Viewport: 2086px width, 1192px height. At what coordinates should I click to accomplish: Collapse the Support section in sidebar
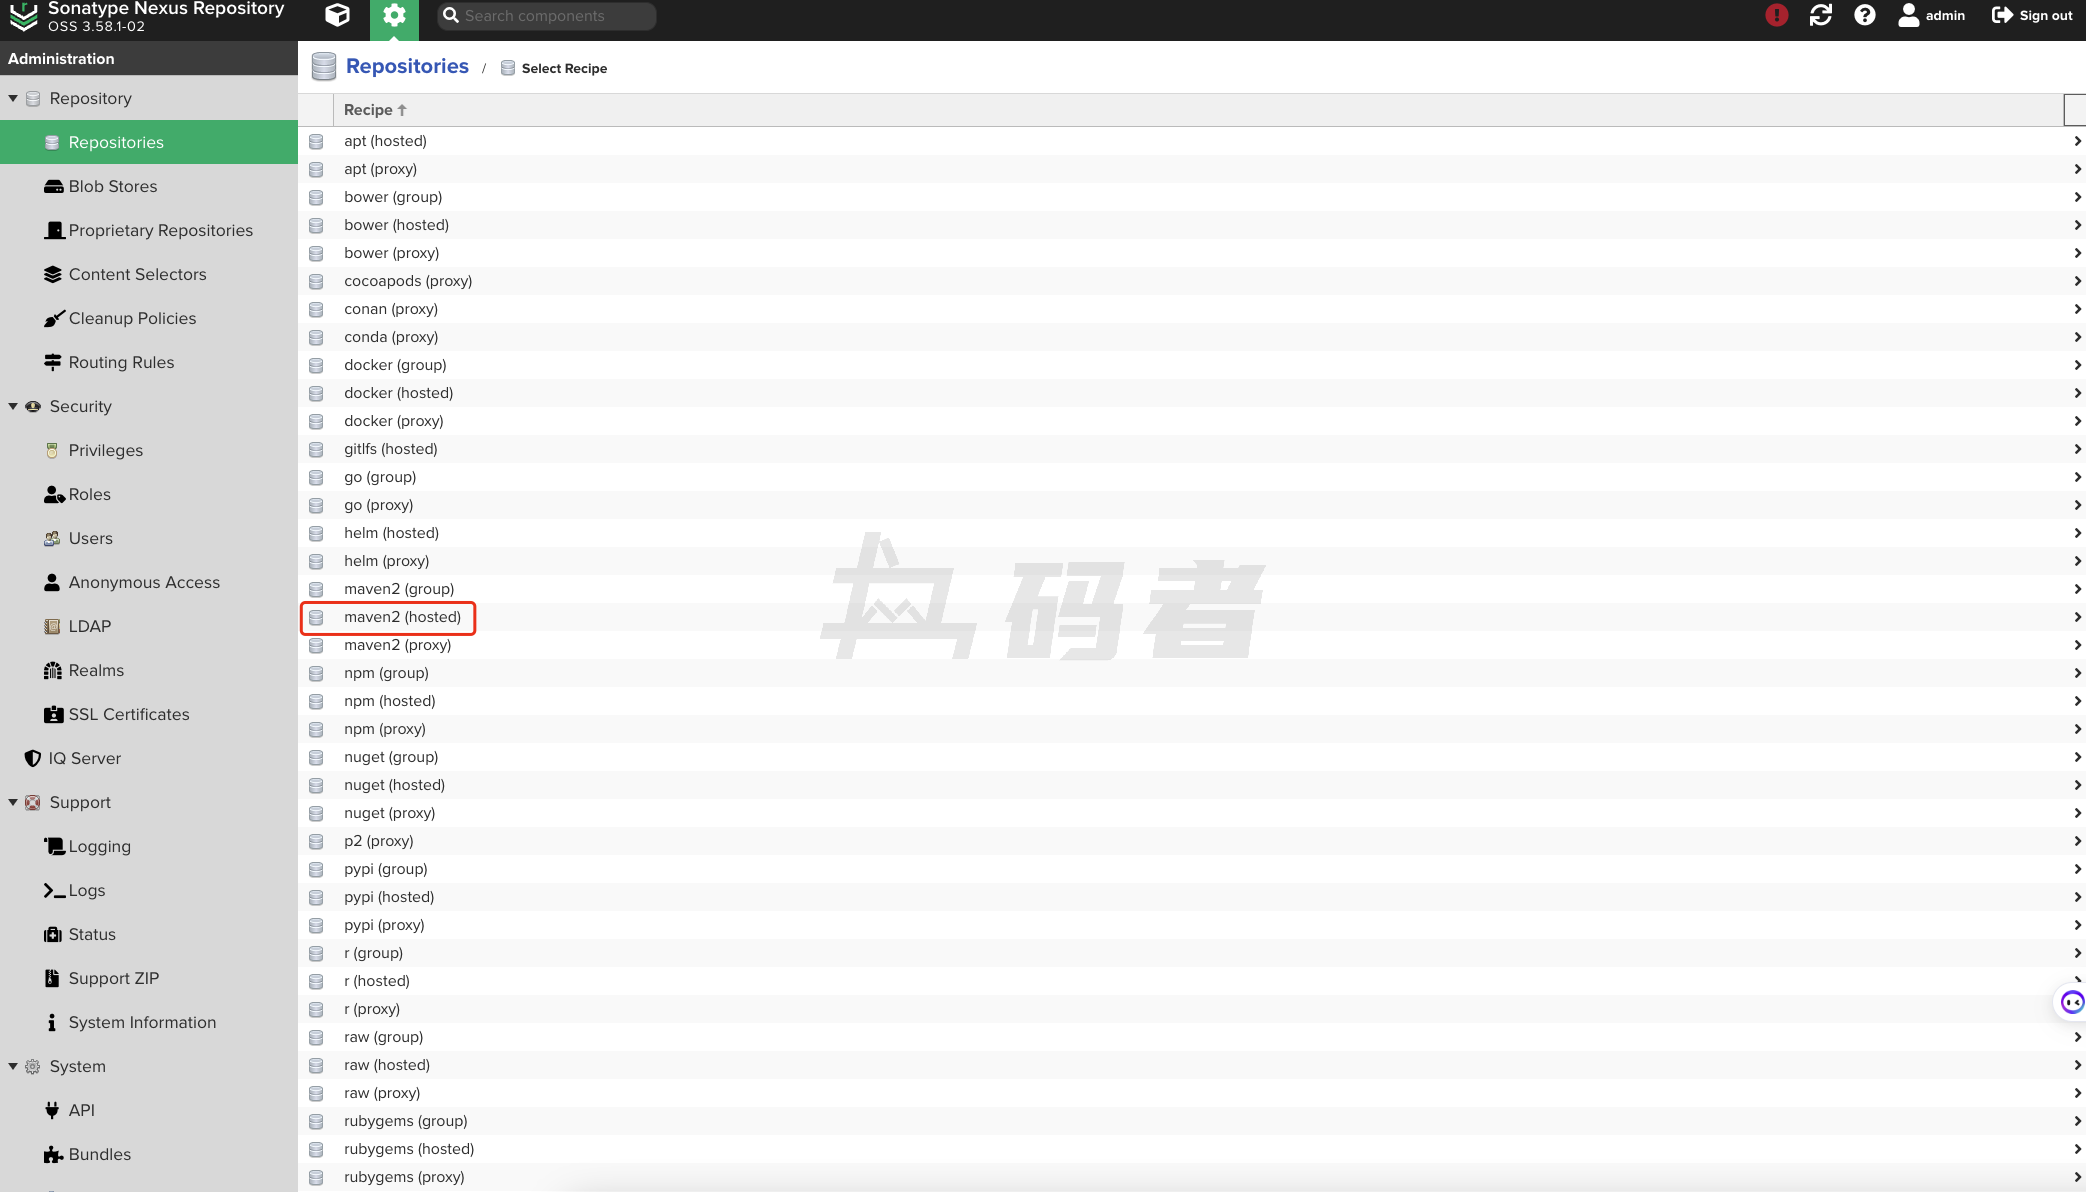13,802
